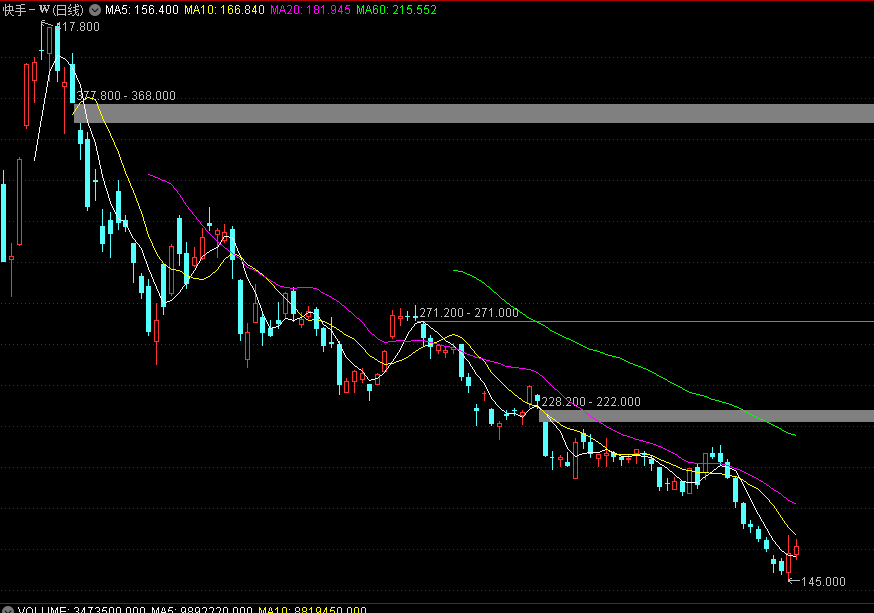Click the 377.800 - 368.000 gap label
Image resolution: width=874 pixels, height=613 pixels.
click(x=127, y=96)
